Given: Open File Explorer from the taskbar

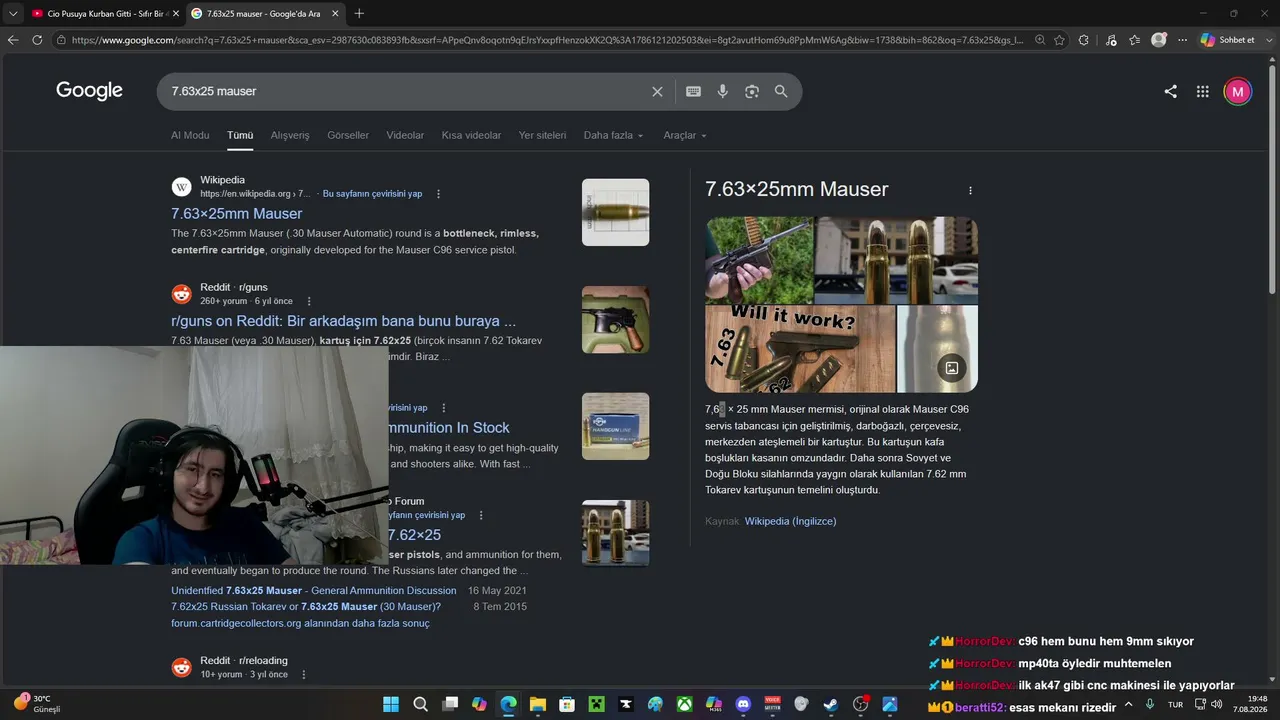Looking at the screenshot, I should point(537,704).
